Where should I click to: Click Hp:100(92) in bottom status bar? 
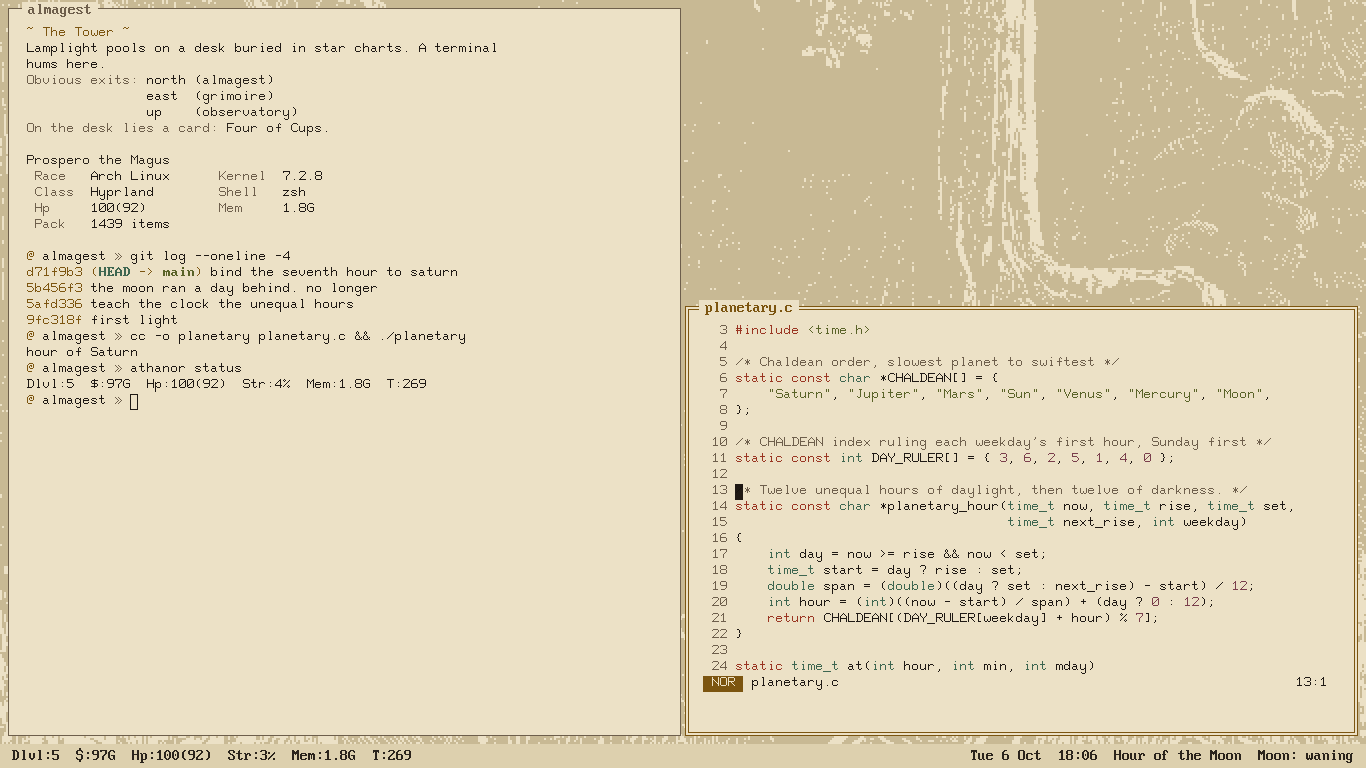click(x=171, y=756)
